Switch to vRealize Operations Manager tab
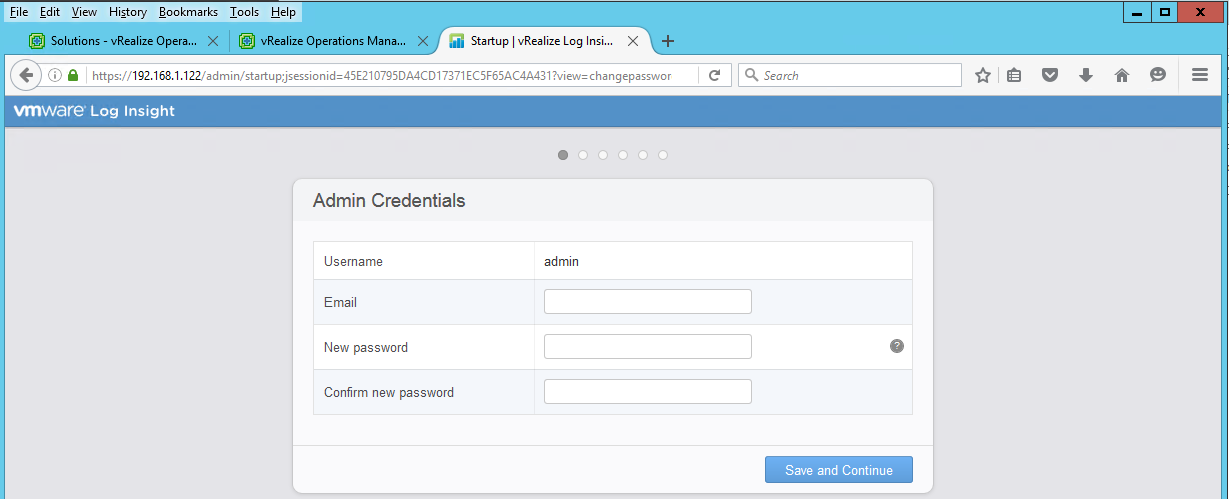The image size is (1229, 499). pyautogui.click(x=333, y=42)
